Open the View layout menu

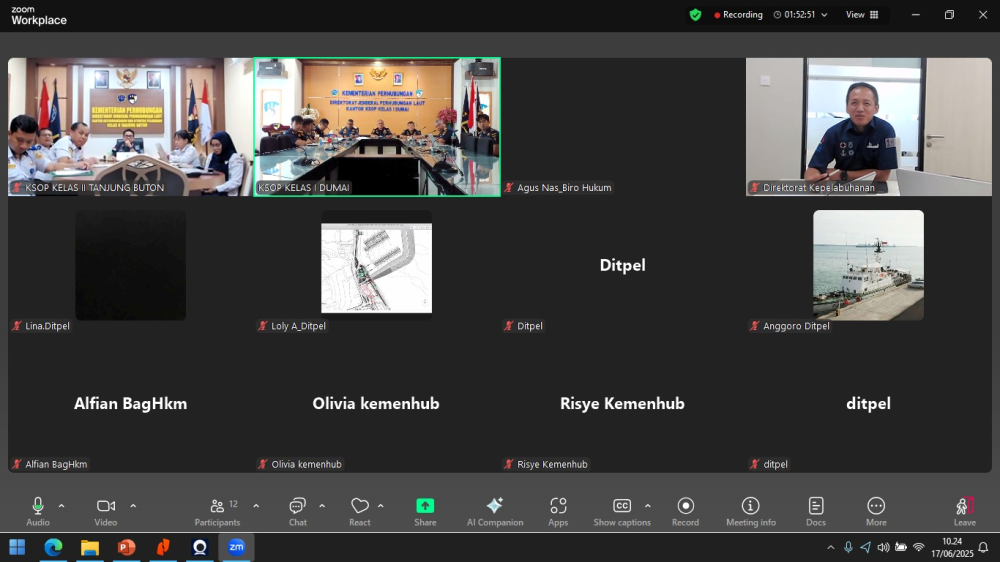coord(862,15)
